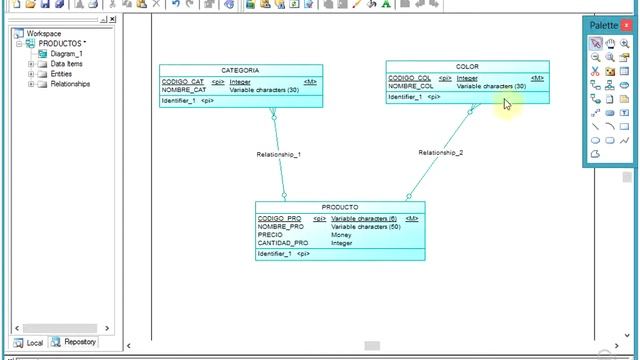
Task: Select the Association Link tool in Palette
Action: (596, 99)
